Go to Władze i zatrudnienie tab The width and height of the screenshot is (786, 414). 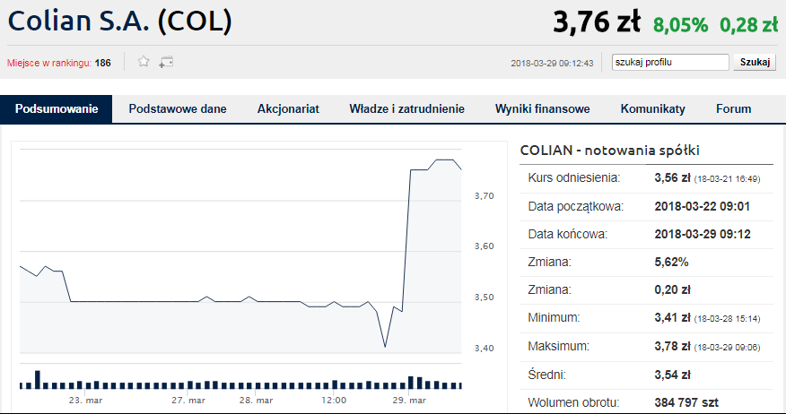[407, 109]
